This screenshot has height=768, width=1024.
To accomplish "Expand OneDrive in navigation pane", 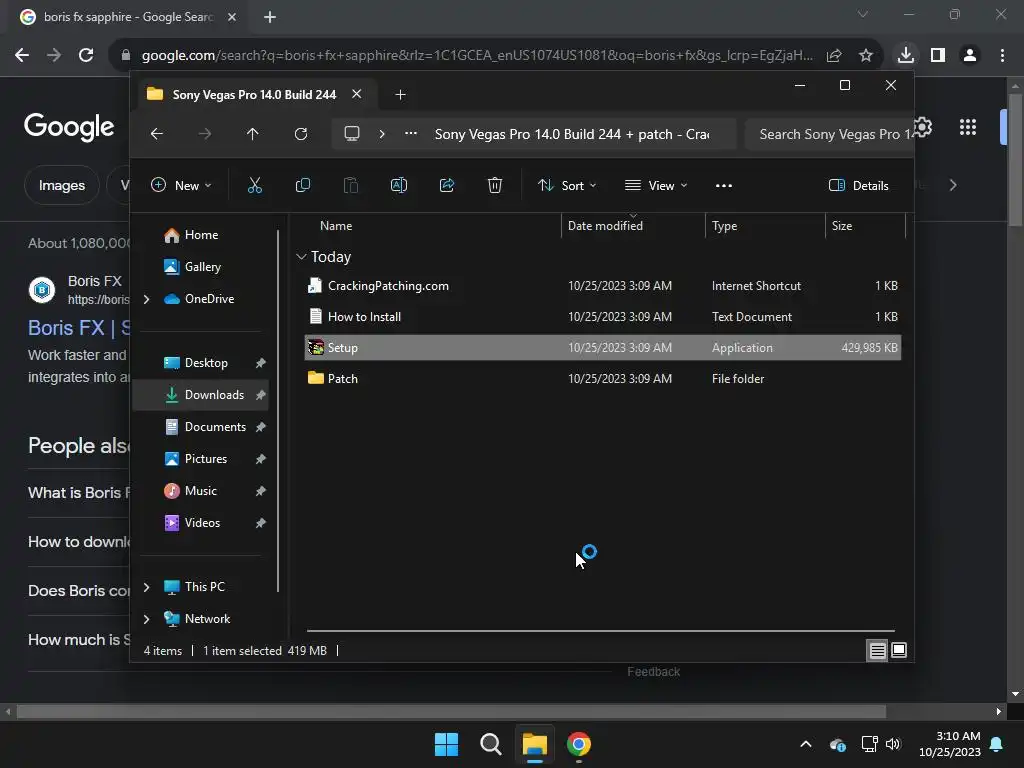I will pos(146,299).
